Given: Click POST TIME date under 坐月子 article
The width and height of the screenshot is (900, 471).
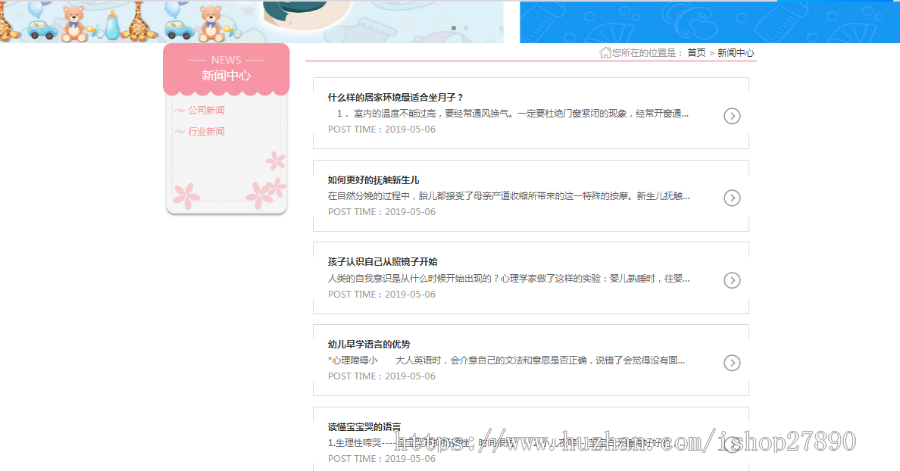Looking at the screenshot, I should pos(382,130).
